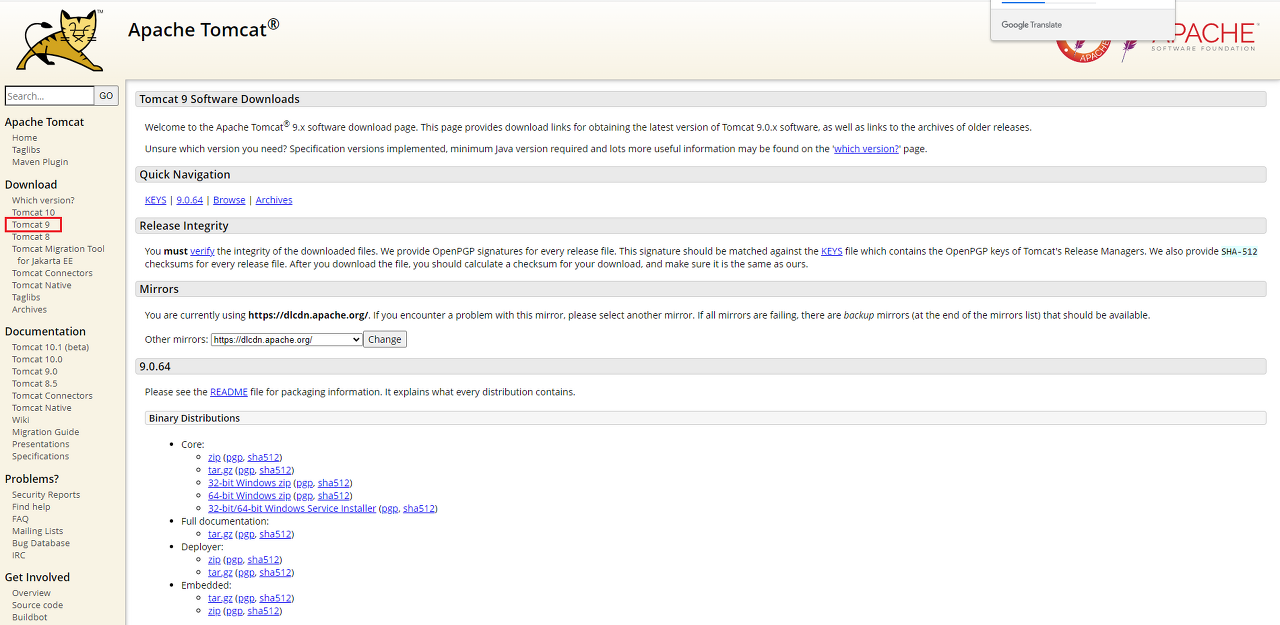Image resolution: width=1280 pixels, height=625 pixels.
Task: Open the mirrors selection dropdown
Action: click(x=286, y=340)
